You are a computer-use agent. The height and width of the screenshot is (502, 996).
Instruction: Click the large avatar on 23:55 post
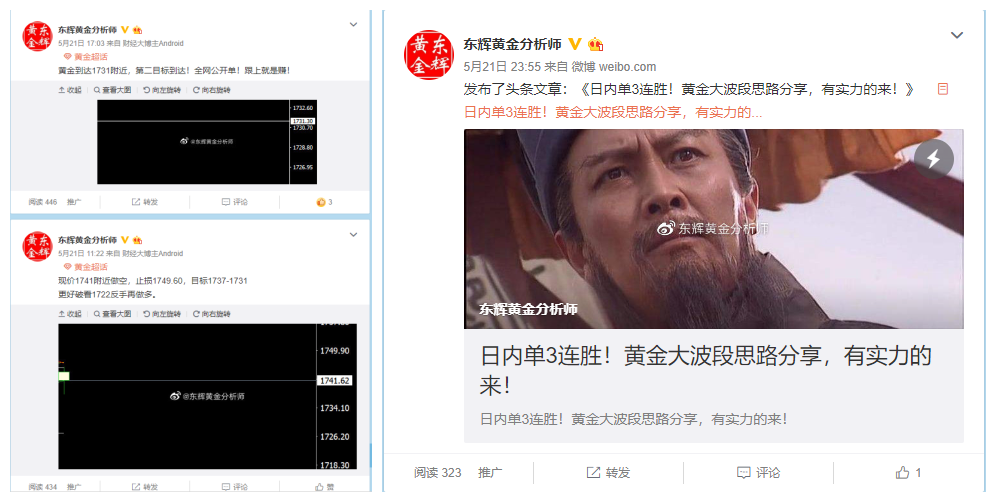click(x=429, y=55)
